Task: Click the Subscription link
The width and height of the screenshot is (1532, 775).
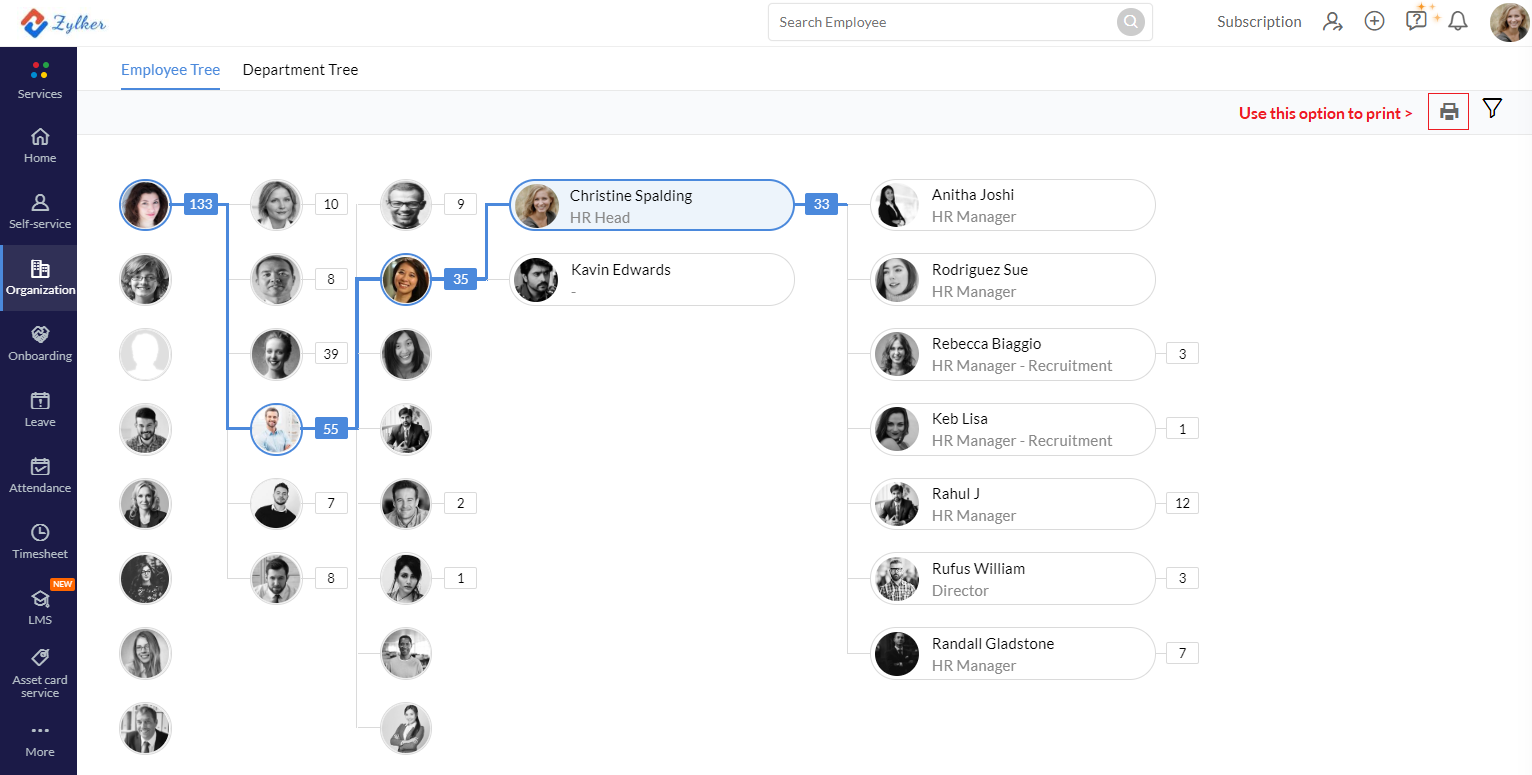Action: [1259, 22]
